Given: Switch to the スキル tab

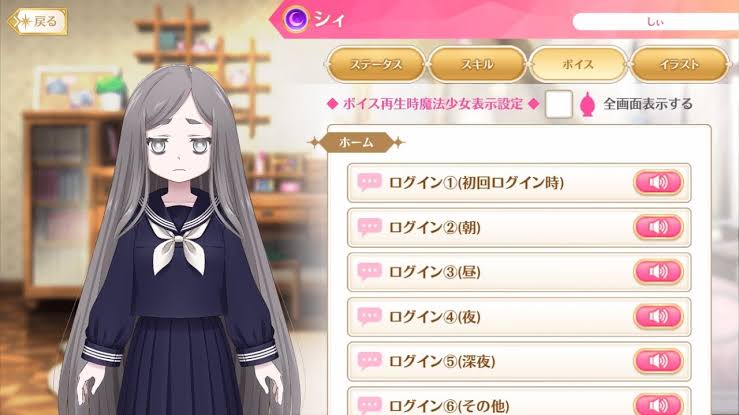Looking at the screenshot, I should click(477, 65).
